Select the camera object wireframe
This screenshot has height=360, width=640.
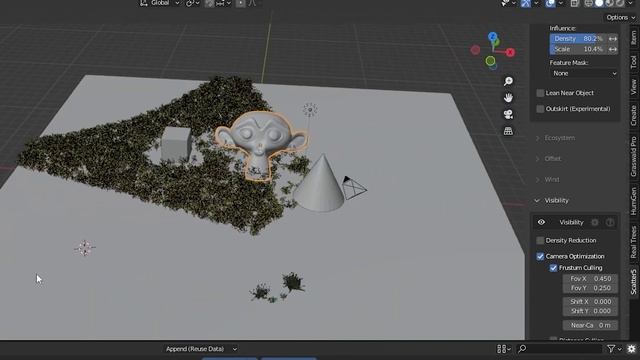tap(353, 188)
